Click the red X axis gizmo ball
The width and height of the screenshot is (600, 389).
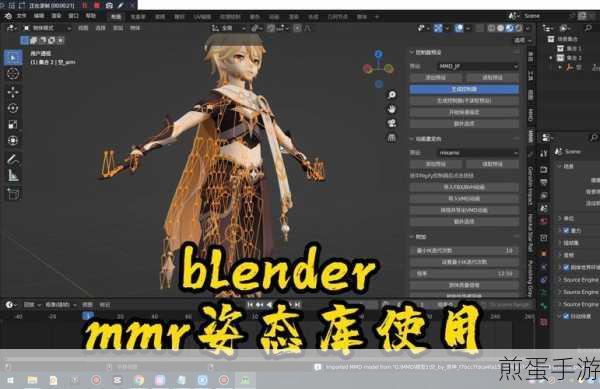point(367,69)
